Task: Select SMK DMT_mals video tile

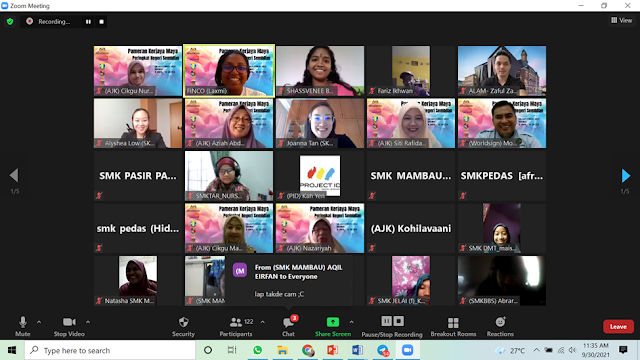Action: tap(502, 228)
